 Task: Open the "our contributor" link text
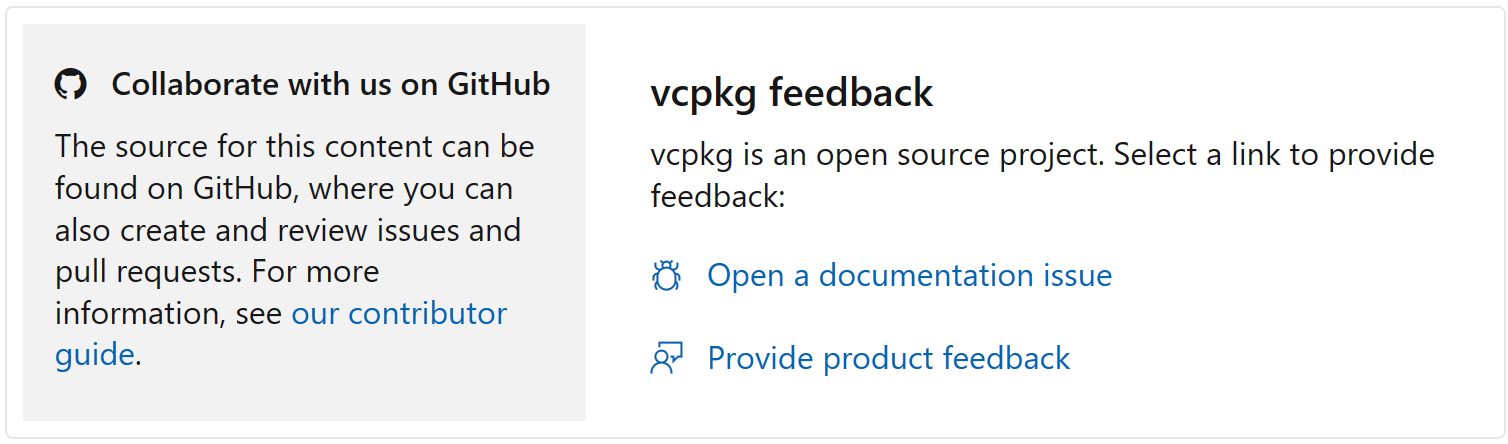pyautogui.click(x=399, y=314)
